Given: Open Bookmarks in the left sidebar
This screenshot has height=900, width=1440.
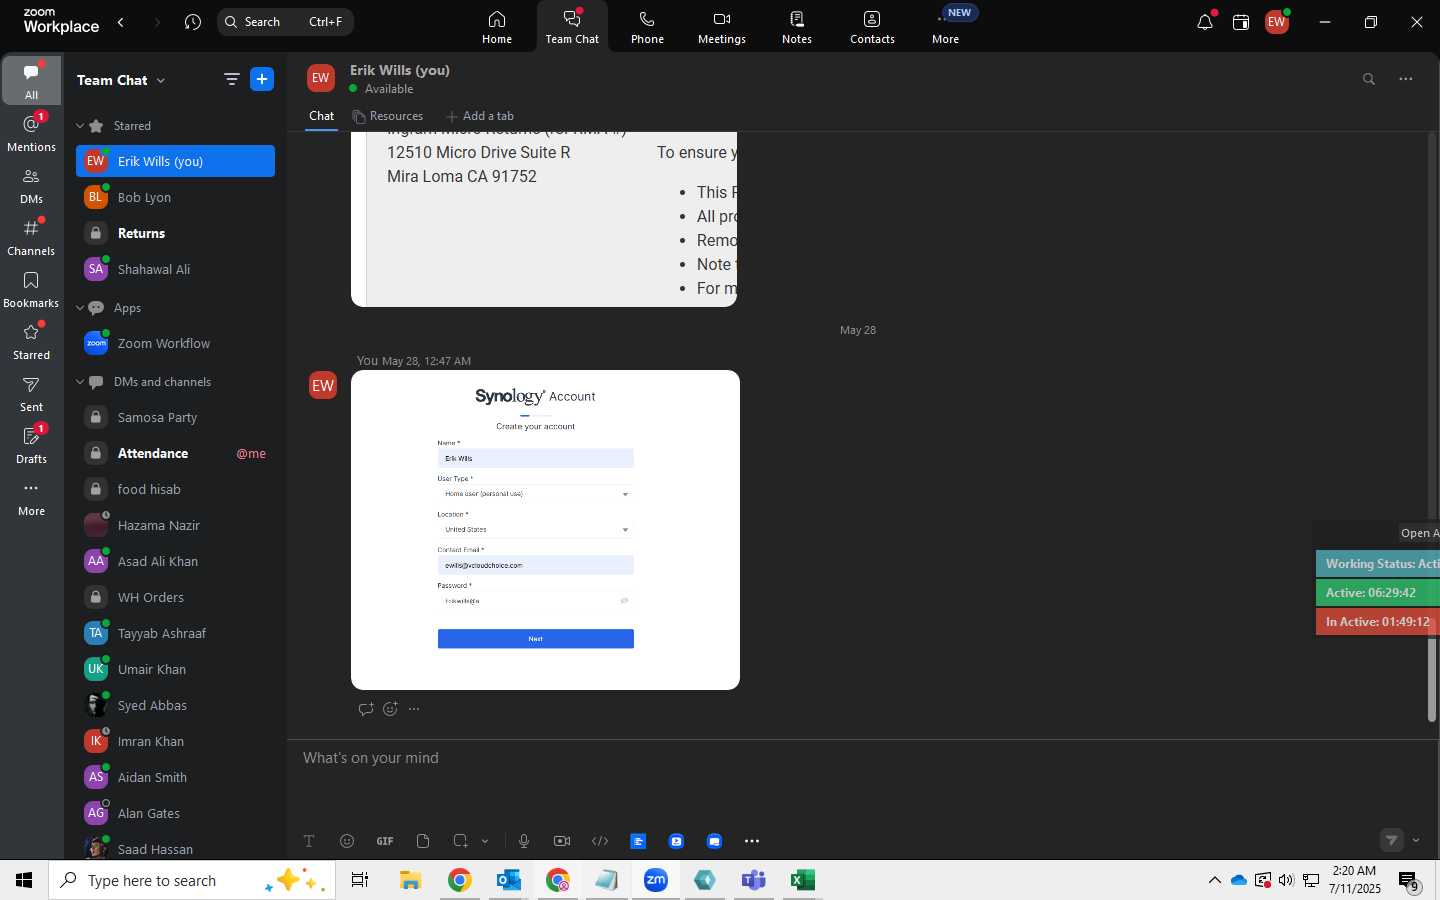Looking at the screenshot, I should coord(32,289).
